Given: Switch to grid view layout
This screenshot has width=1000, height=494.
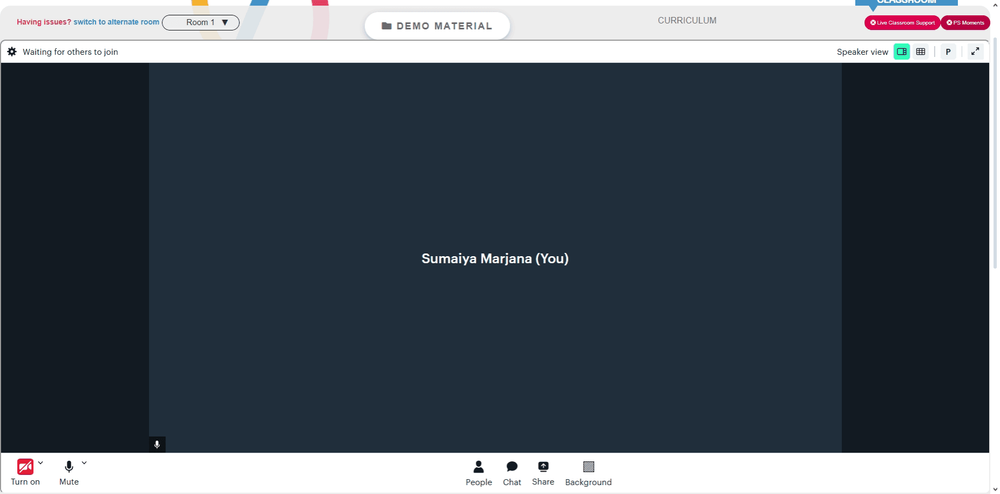Looking at the screenshot, I should 920,52.
